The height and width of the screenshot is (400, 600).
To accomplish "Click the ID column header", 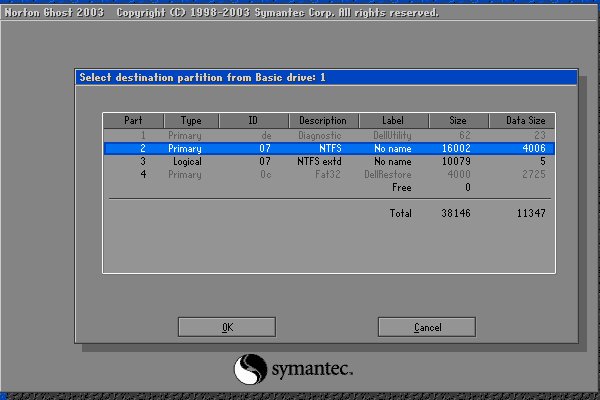I will tap(253, 120).
